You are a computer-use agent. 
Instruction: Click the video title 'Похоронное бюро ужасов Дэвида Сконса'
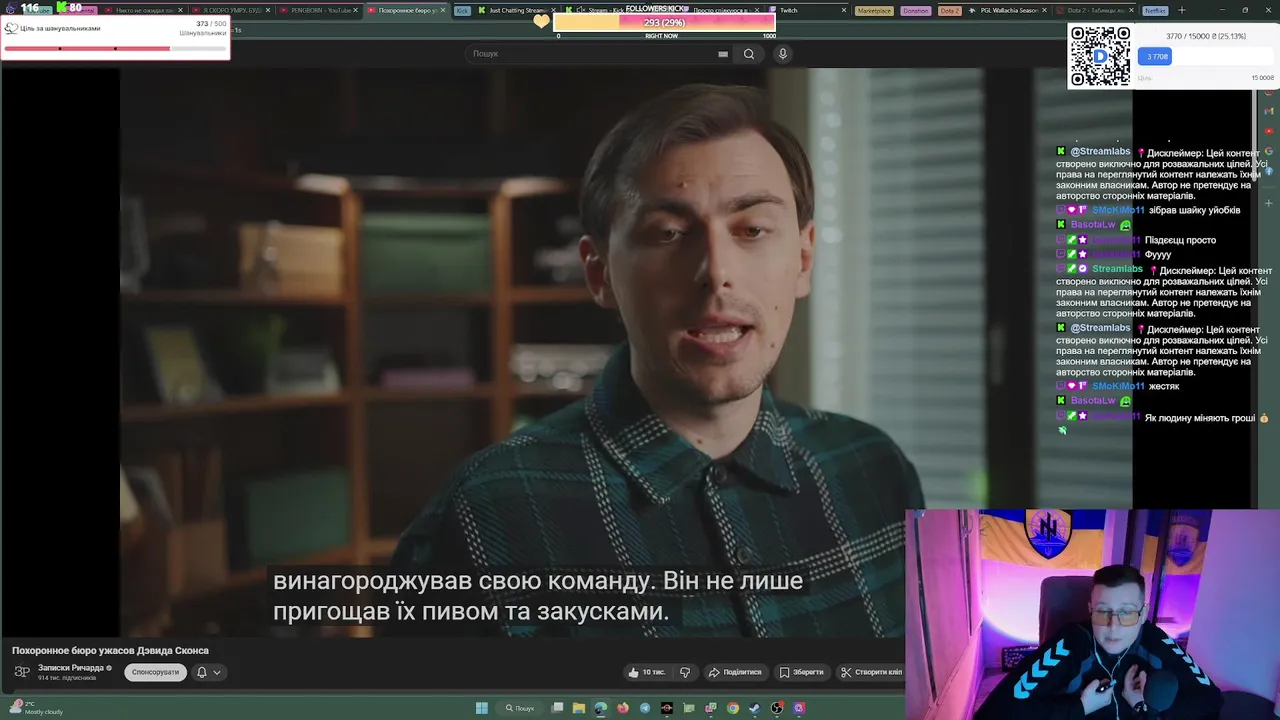[x=110, y=650]
